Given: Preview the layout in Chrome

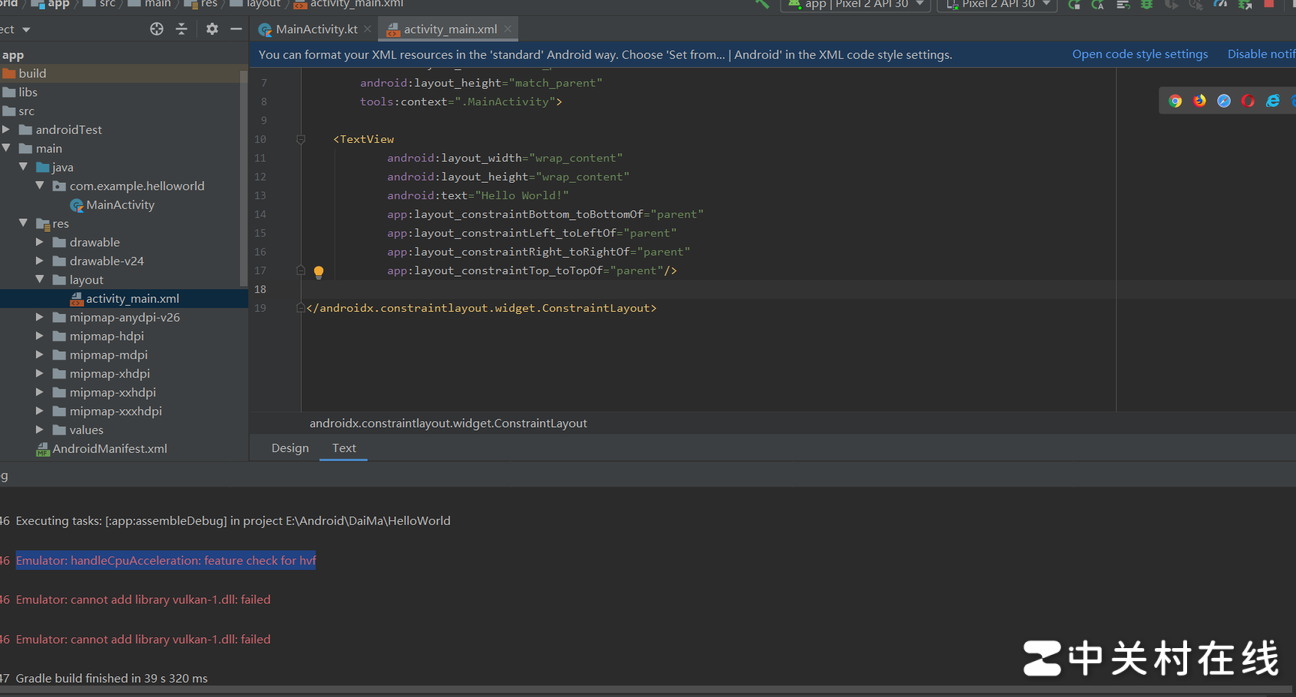Looking at the screenshot, I should [x=1175, y=100].
